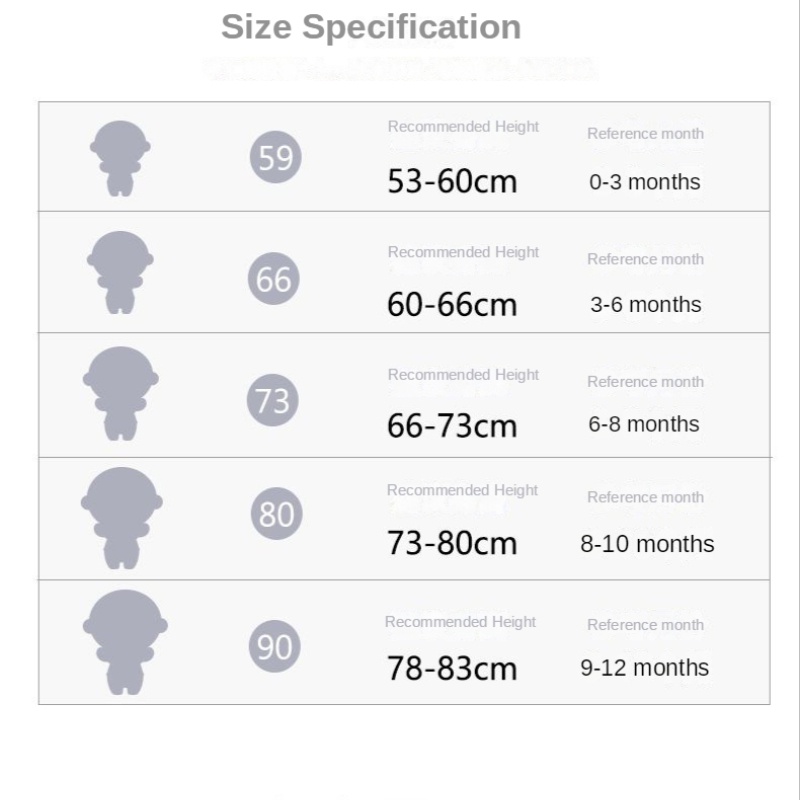Click the 73-80cm height value

452,544
